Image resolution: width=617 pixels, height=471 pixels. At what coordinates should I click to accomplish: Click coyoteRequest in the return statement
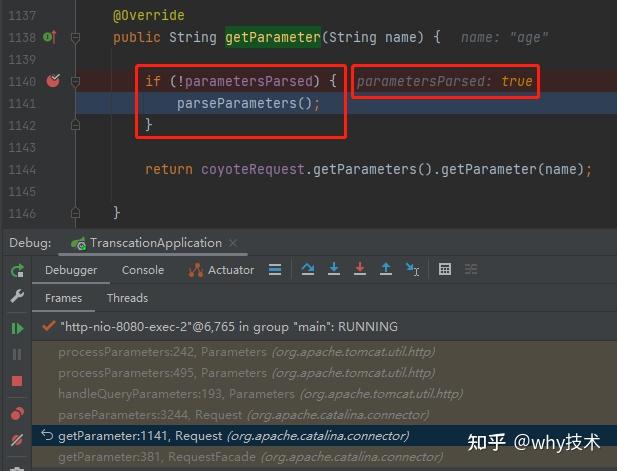pos(252,169)
